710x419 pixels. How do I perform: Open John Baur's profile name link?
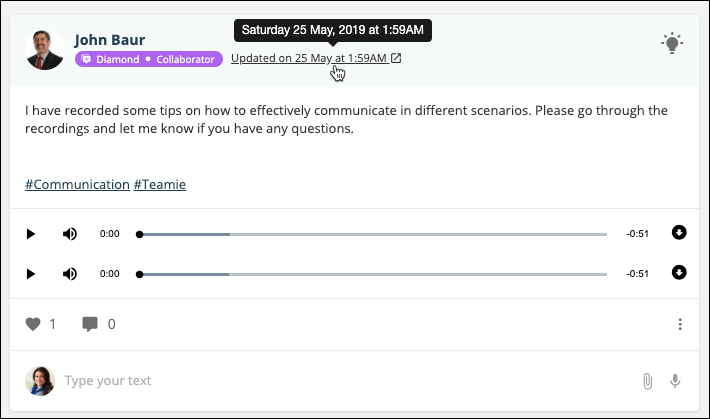pyautogui.click(x=110, y=40)
